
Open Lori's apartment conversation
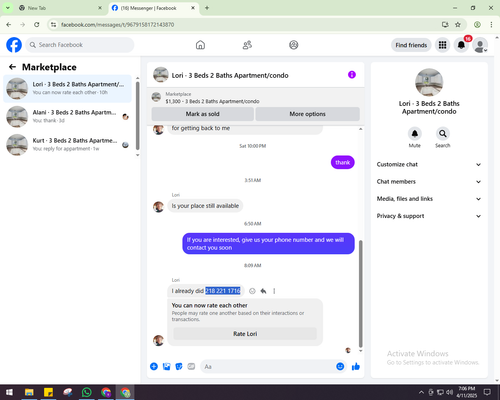pyautogui.click(x=67, y=88)
